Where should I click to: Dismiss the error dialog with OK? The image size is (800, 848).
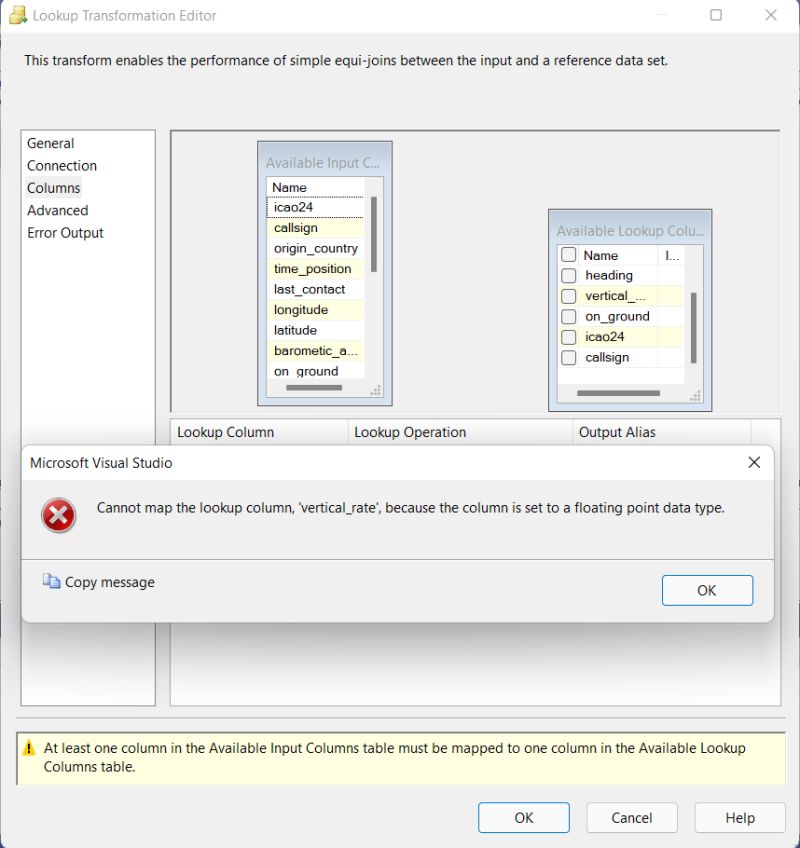pos(706,590)
